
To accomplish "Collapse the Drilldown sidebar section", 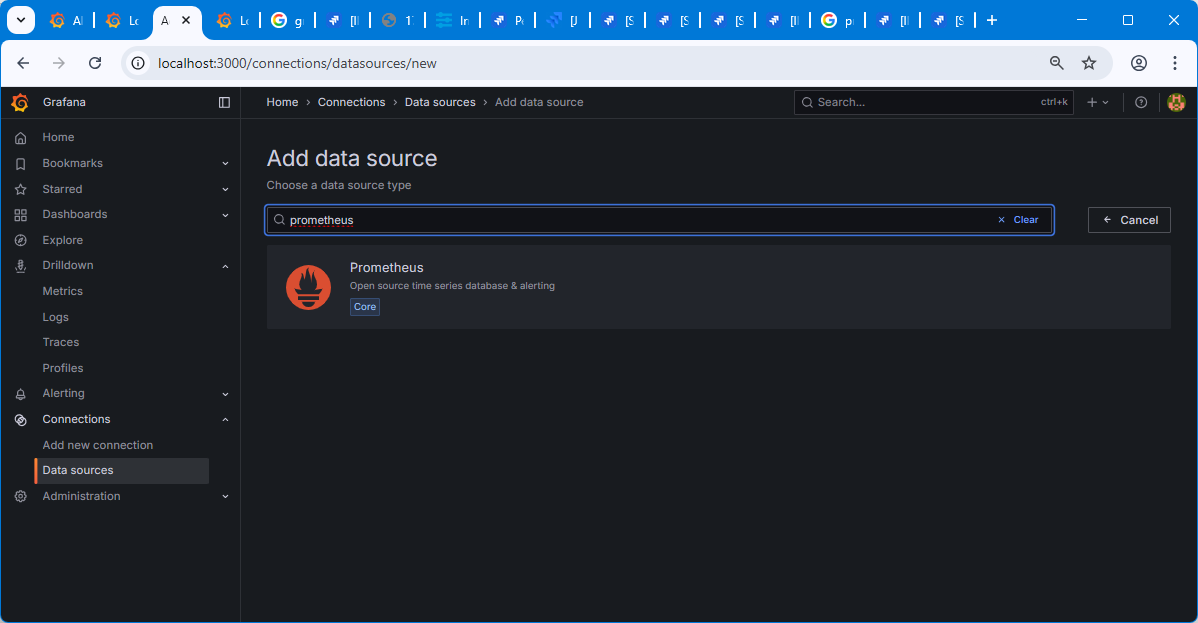I will [225, 266].
